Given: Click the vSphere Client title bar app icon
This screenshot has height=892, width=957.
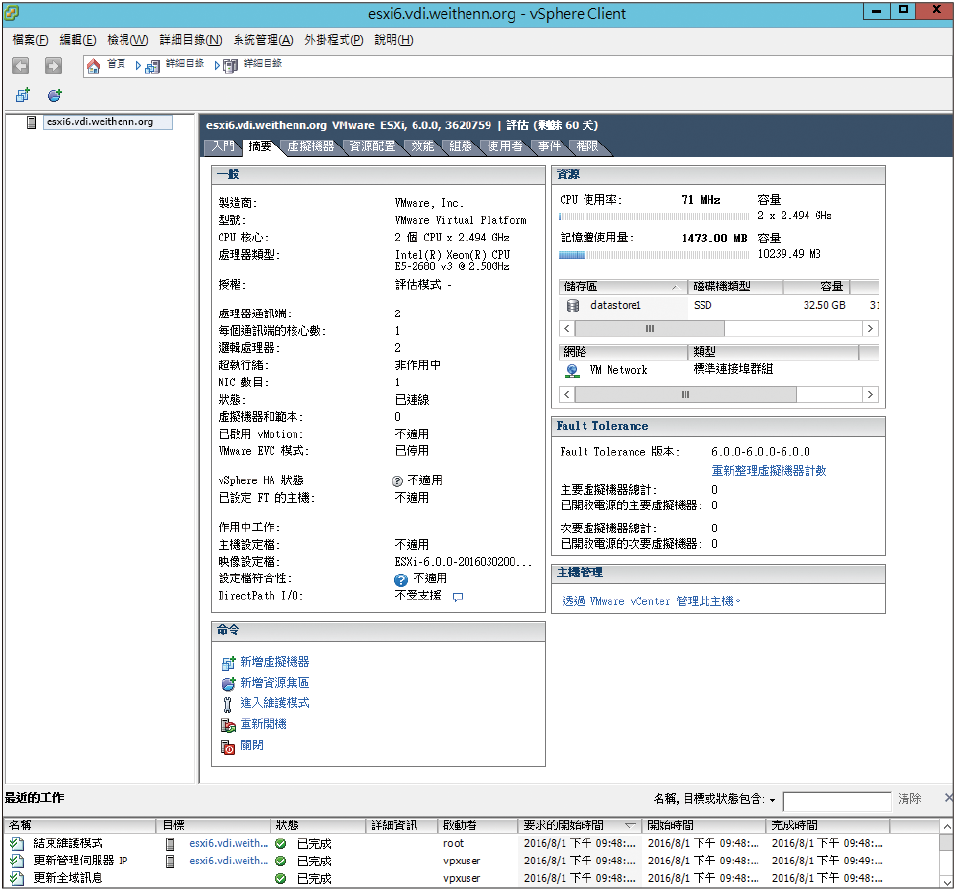Looking at the screenshot, I should tap(11, 12).
